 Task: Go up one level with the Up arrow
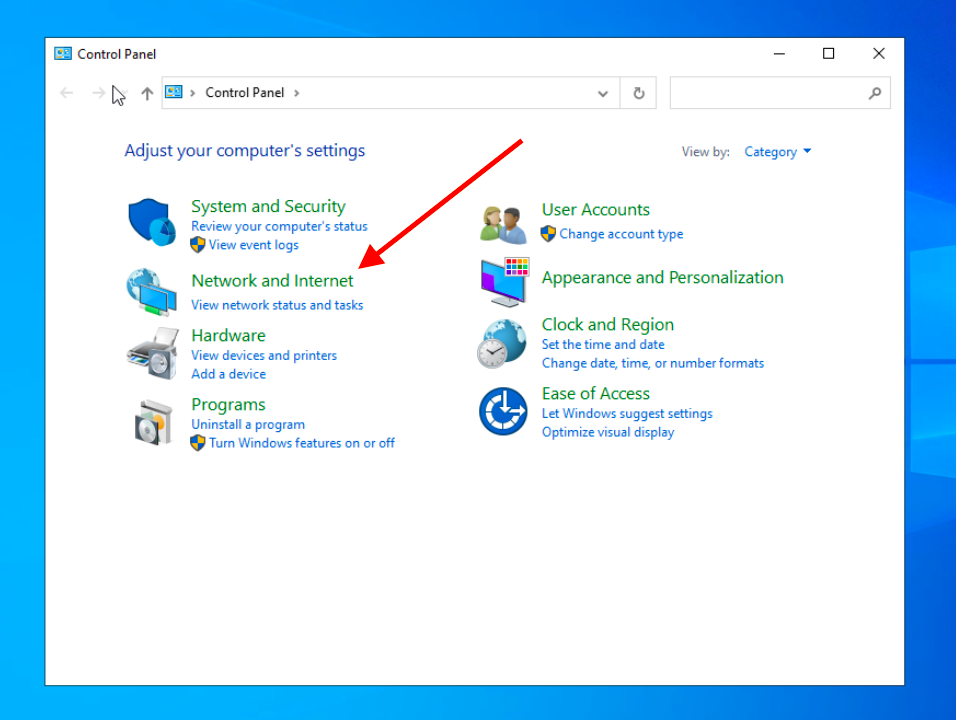[x=147, y=93]
